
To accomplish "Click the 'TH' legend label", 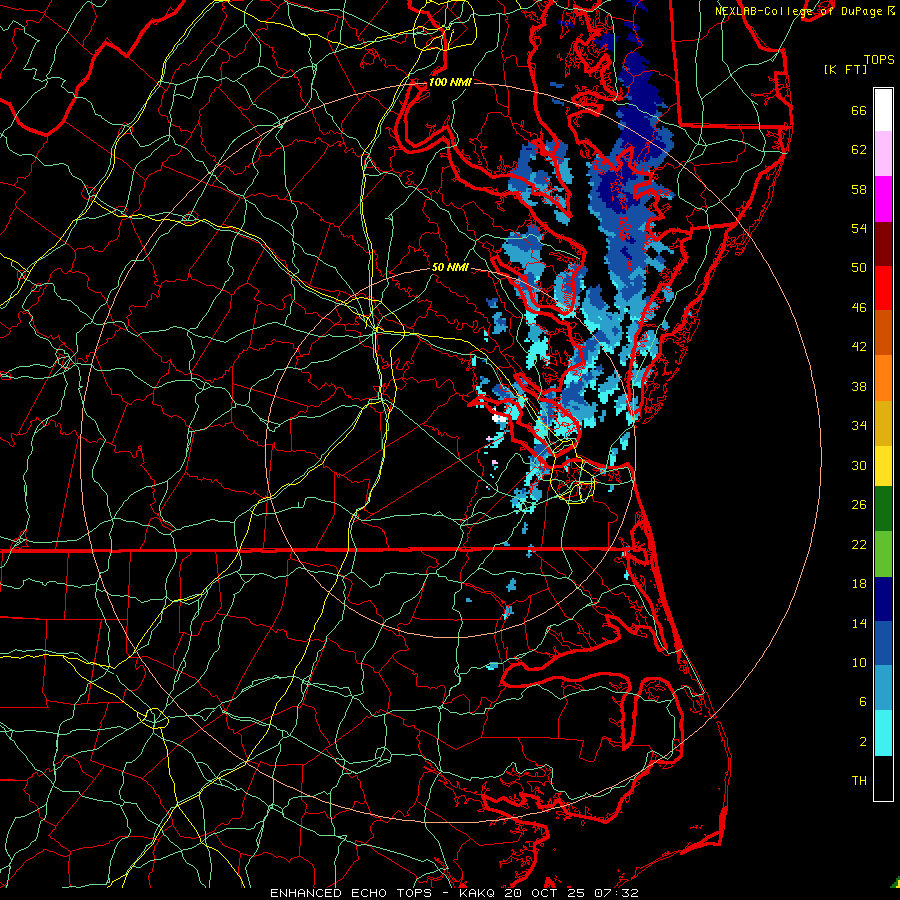I will point(859,781).
